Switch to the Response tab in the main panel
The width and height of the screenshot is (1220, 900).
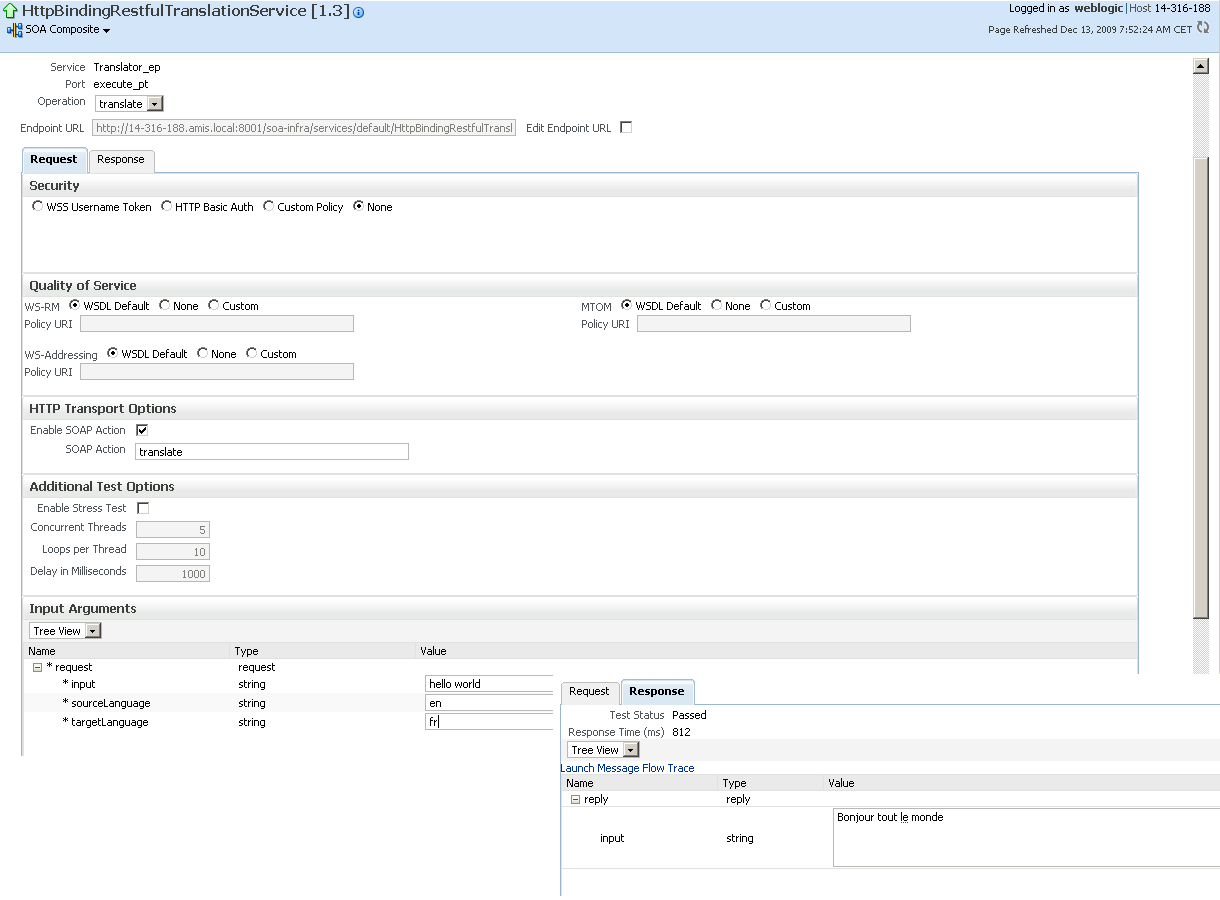point(121,160)
